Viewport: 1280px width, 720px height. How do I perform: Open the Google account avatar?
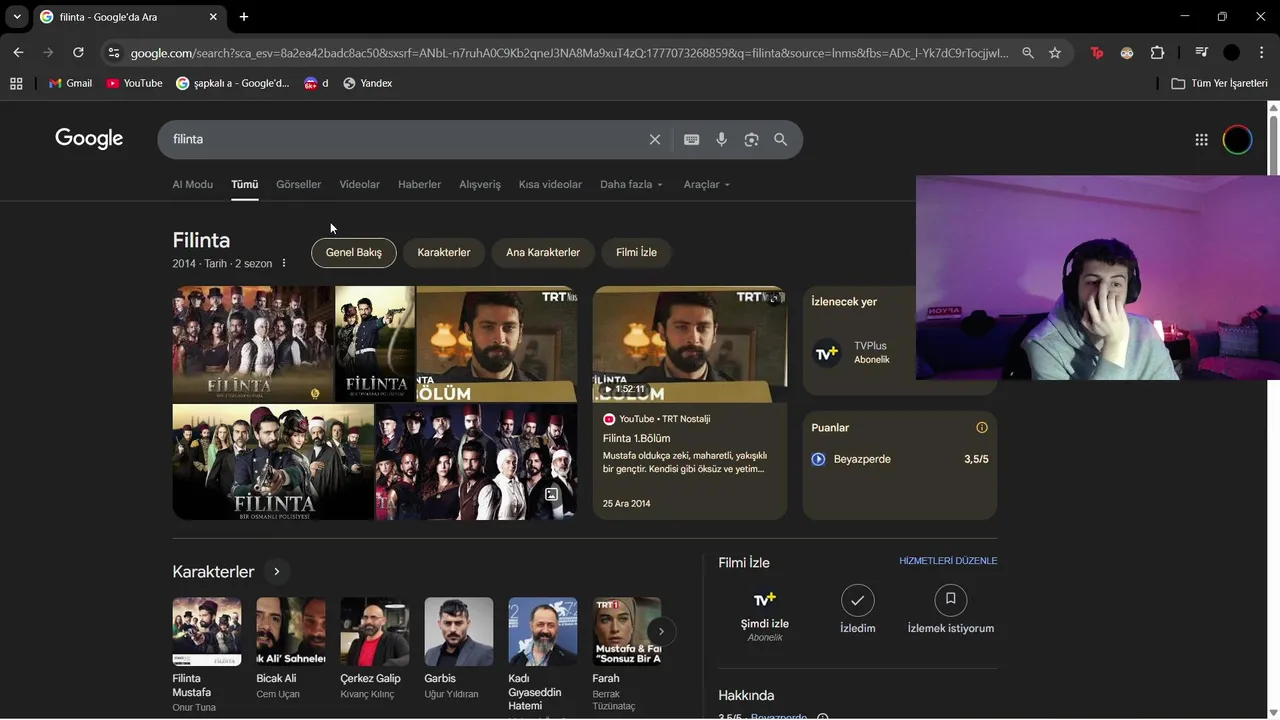1237,140
